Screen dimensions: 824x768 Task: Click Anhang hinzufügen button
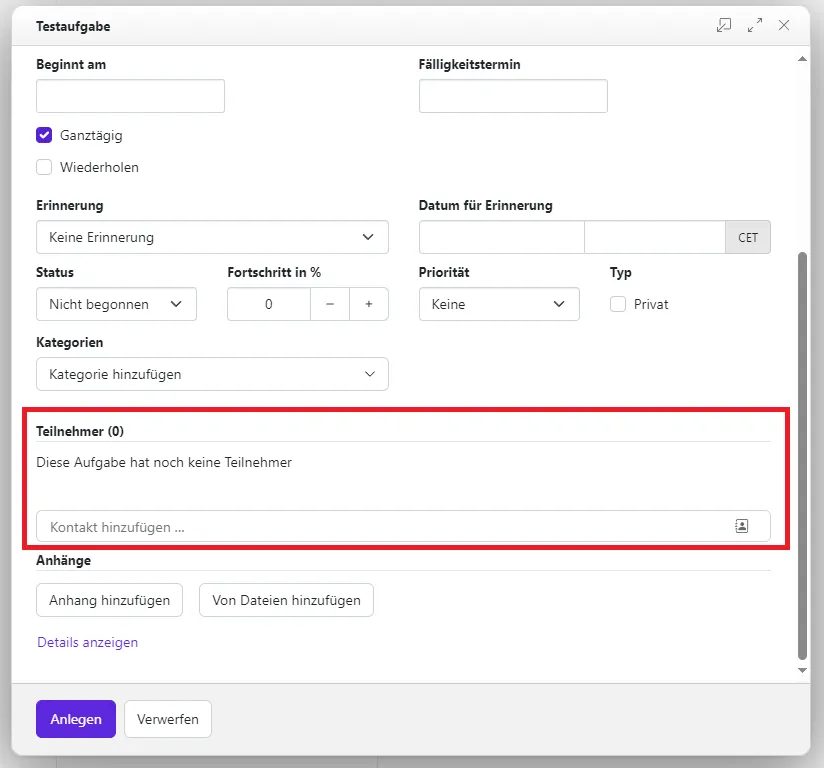click(x=110, y=600)
